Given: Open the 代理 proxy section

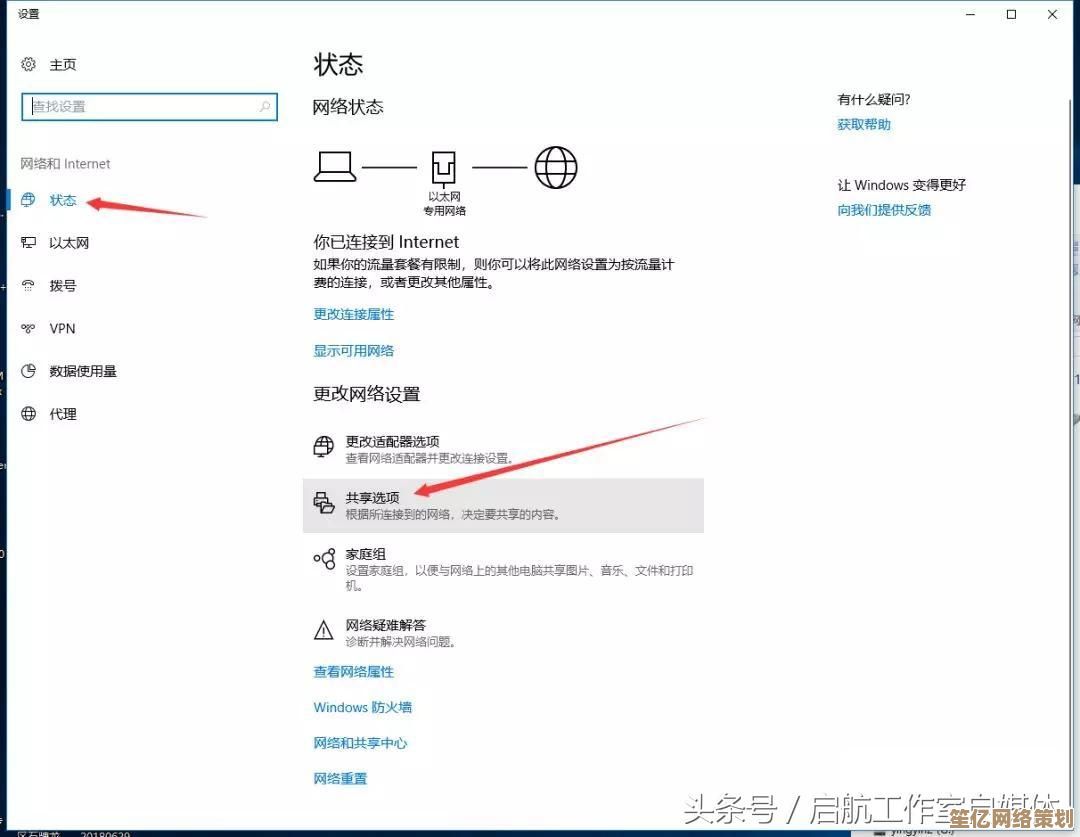Looking at the screenshot, I should (x=63, y=414).
